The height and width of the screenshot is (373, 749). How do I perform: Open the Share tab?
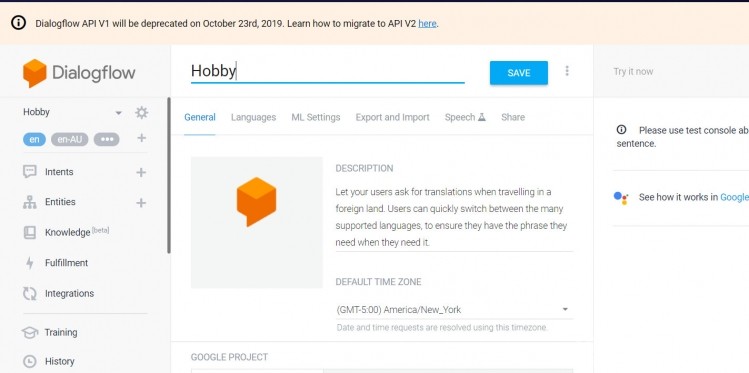pyautogui.click(x=513, y=117)
